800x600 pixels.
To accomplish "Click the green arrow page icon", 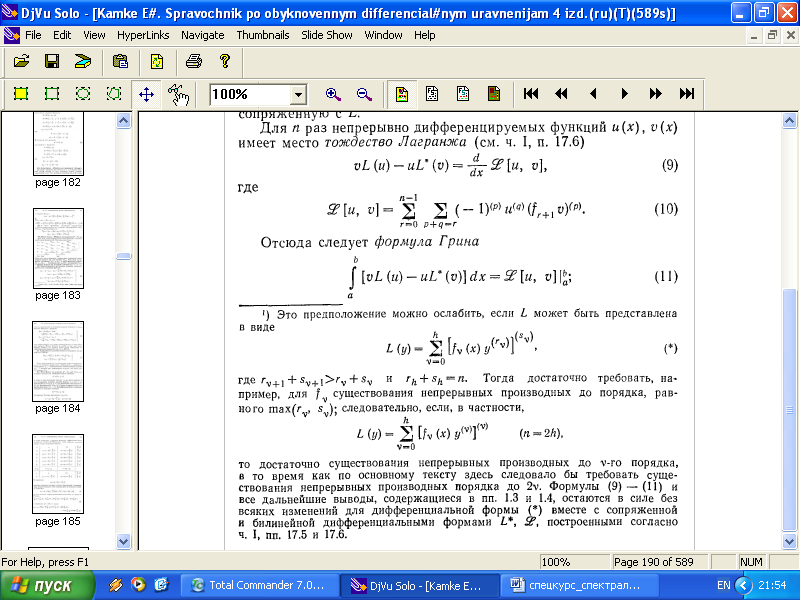I will coord(157,62).
